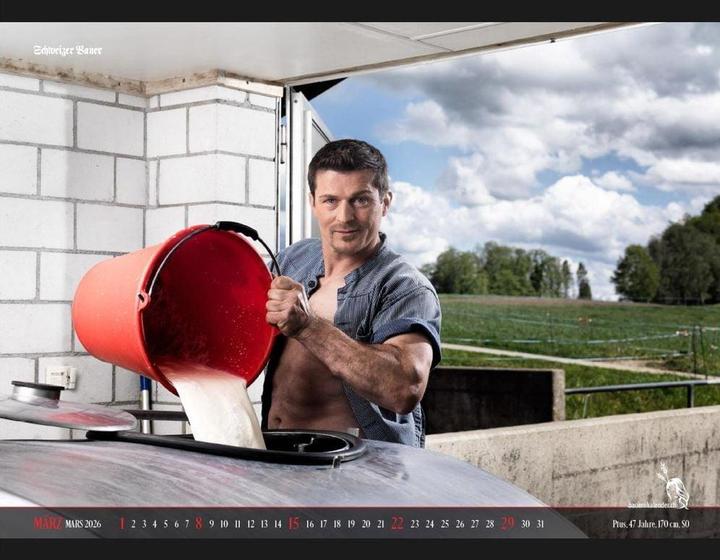The image size is (720, 560).
Task: Select day 12 in the calendar strip
Action: coord(251,524)
